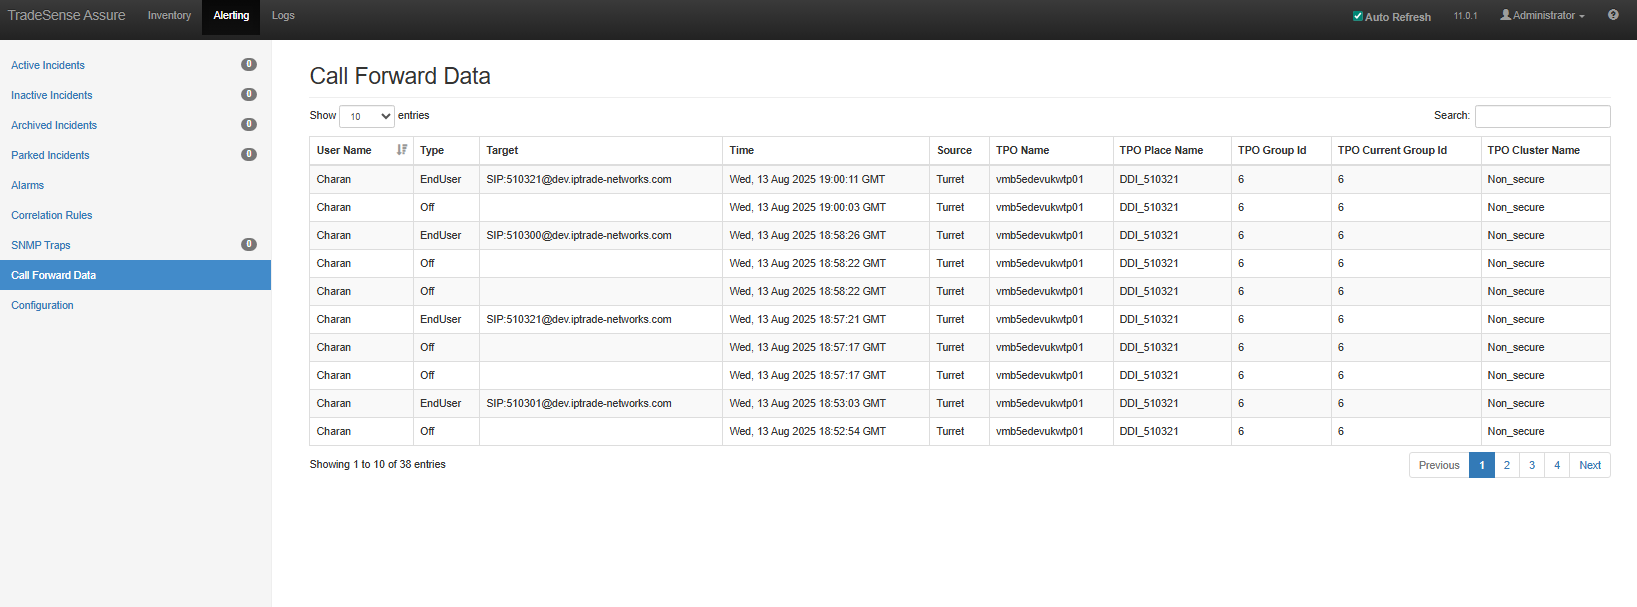Sort table by TPO Place Name column
Image resolution: width=1637 pixels, height=607 pixels.
tap(1171, 150)
